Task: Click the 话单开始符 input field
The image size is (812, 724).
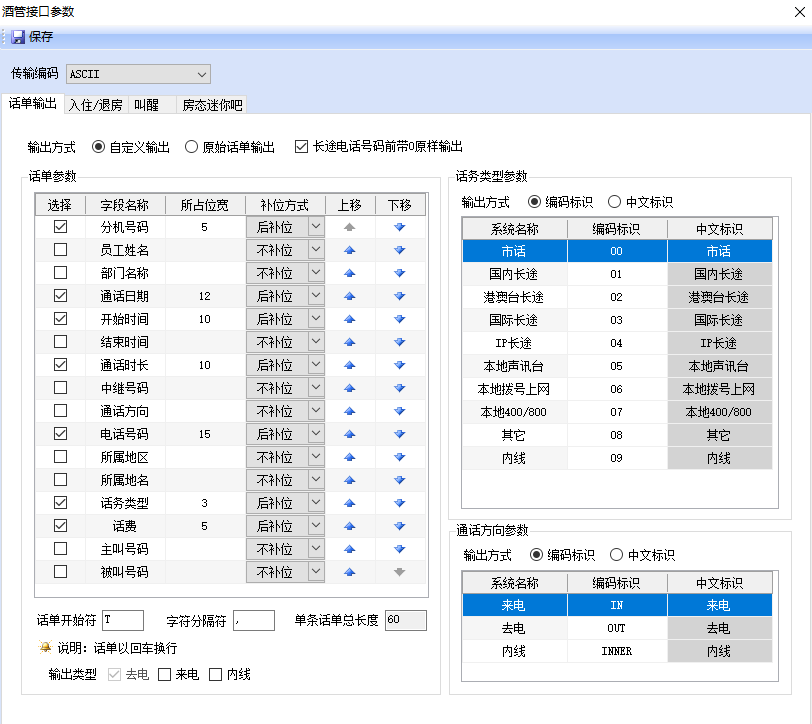Action: coord(122,620)
